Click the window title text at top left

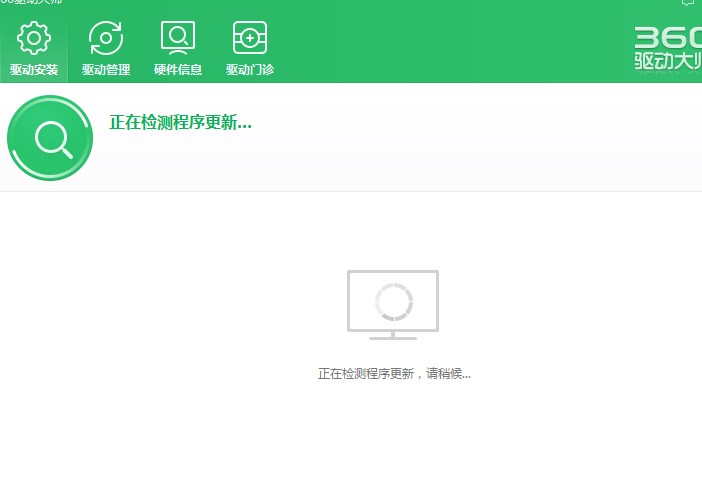(x=30, y=3)
